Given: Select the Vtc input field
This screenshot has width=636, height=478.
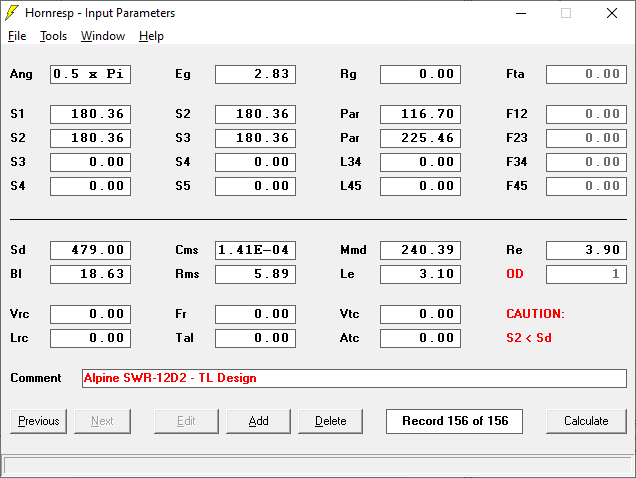Looking at the screenshot, I should pyautogui.click(x=420, y=314).
